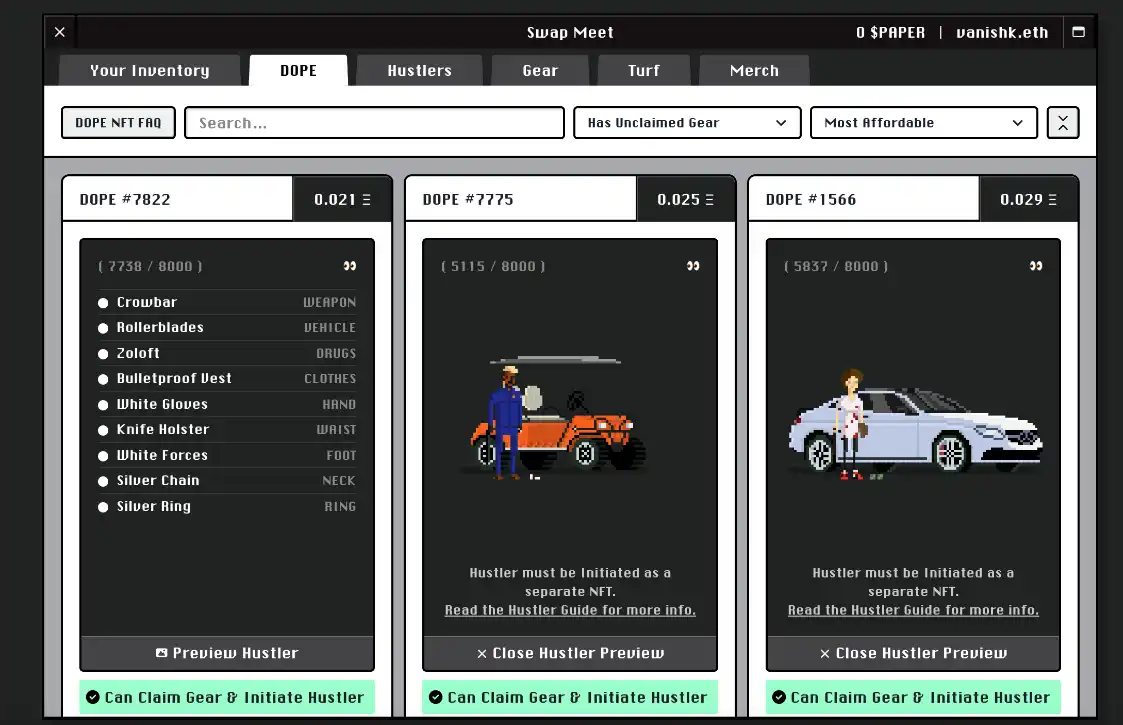
Task: Click the golf cart hustler image
Action: 556,418
